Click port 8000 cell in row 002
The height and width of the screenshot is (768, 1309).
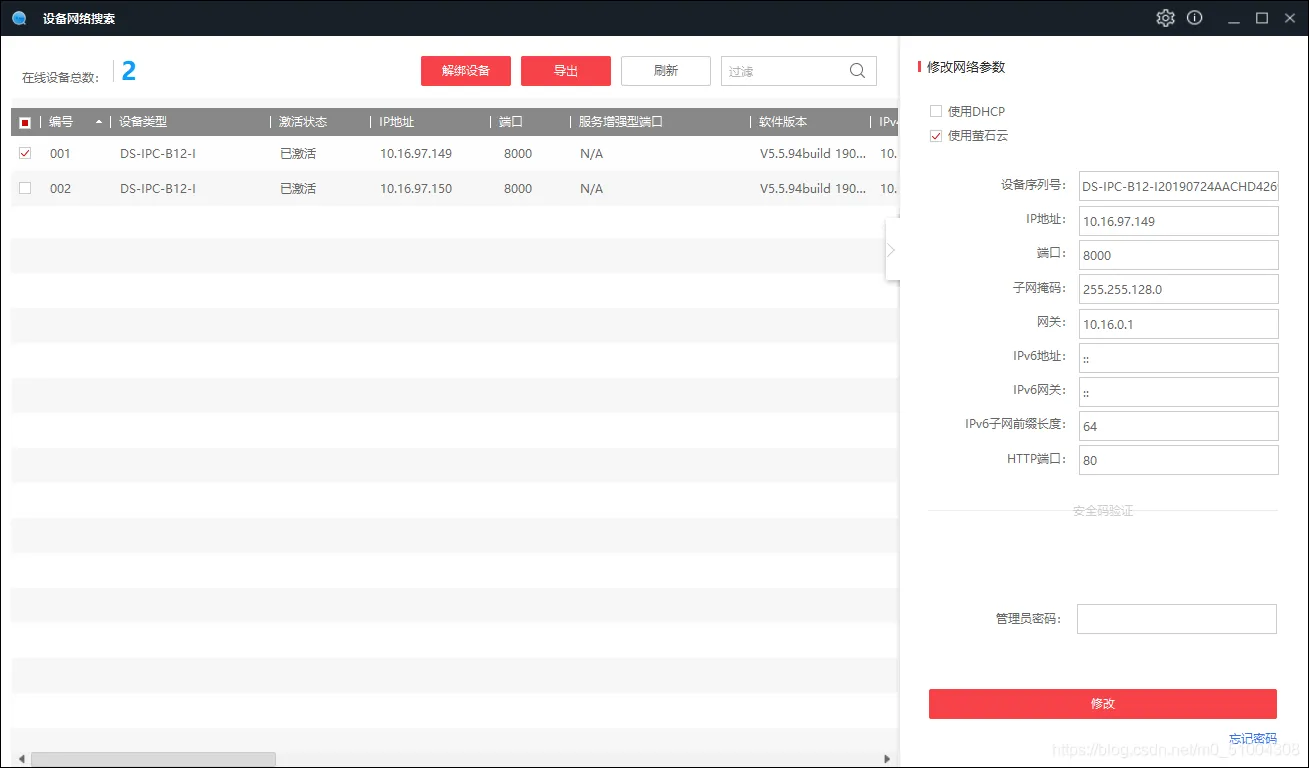[x=518, y=188]
